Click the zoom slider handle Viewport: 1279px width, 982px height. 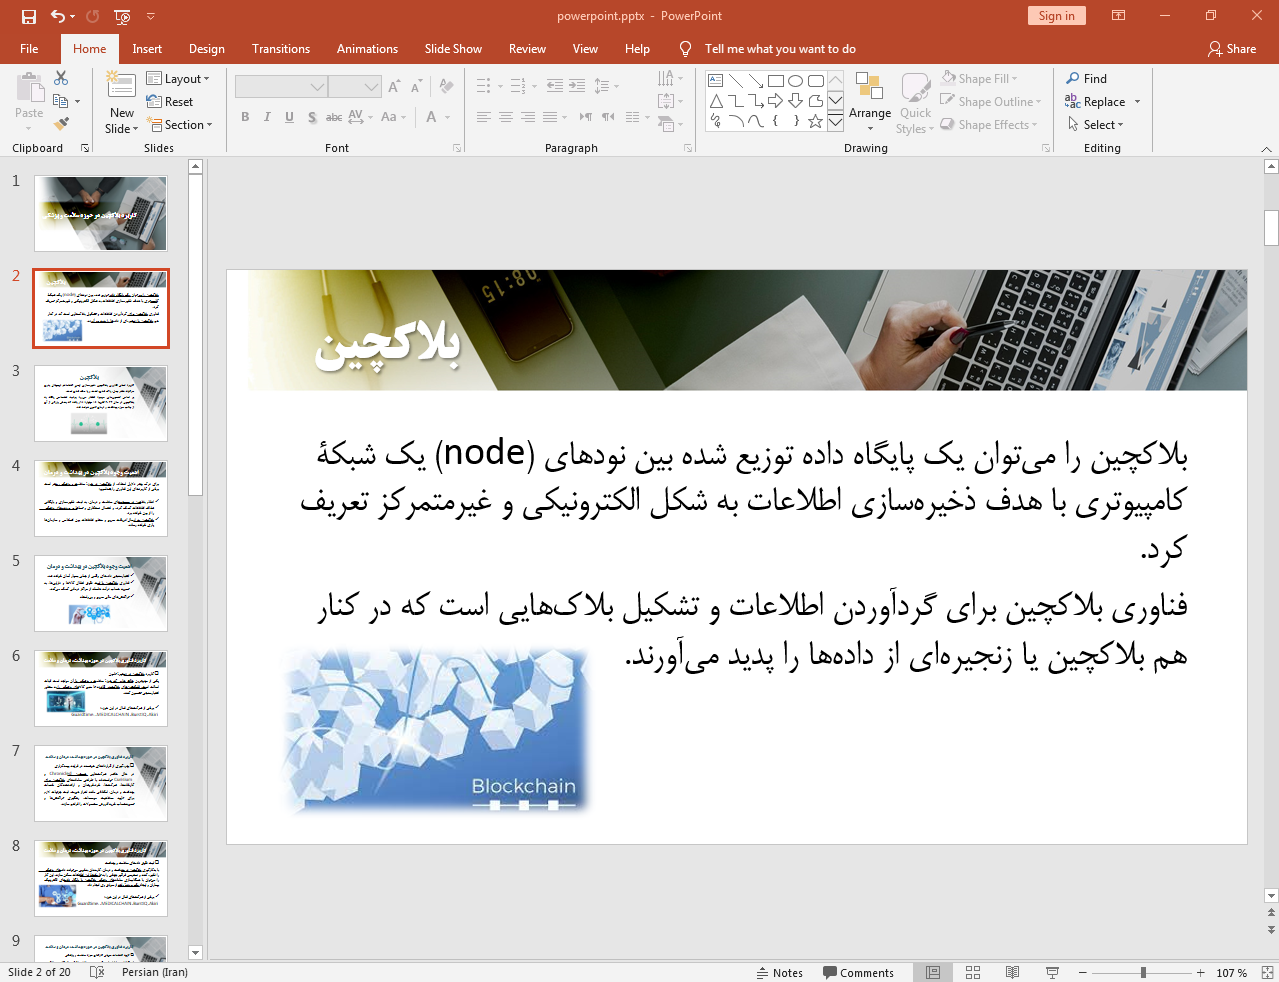pos(1143,972)
